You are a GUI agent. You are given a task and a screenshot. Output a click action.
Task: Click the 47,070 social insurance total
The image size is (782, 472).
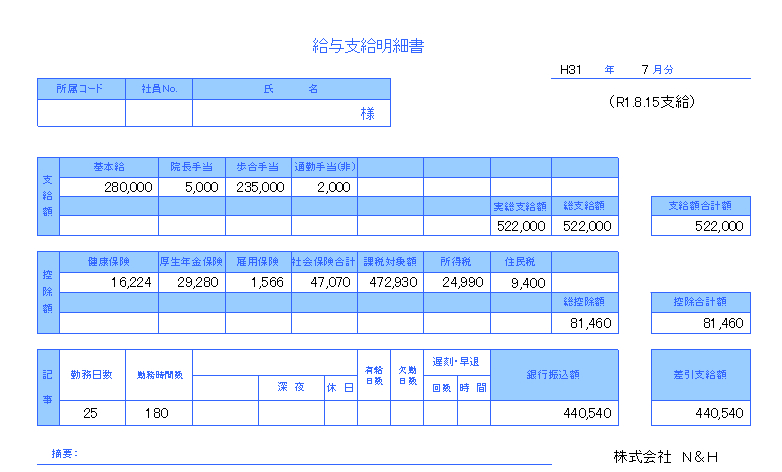(x=330, y=282)
